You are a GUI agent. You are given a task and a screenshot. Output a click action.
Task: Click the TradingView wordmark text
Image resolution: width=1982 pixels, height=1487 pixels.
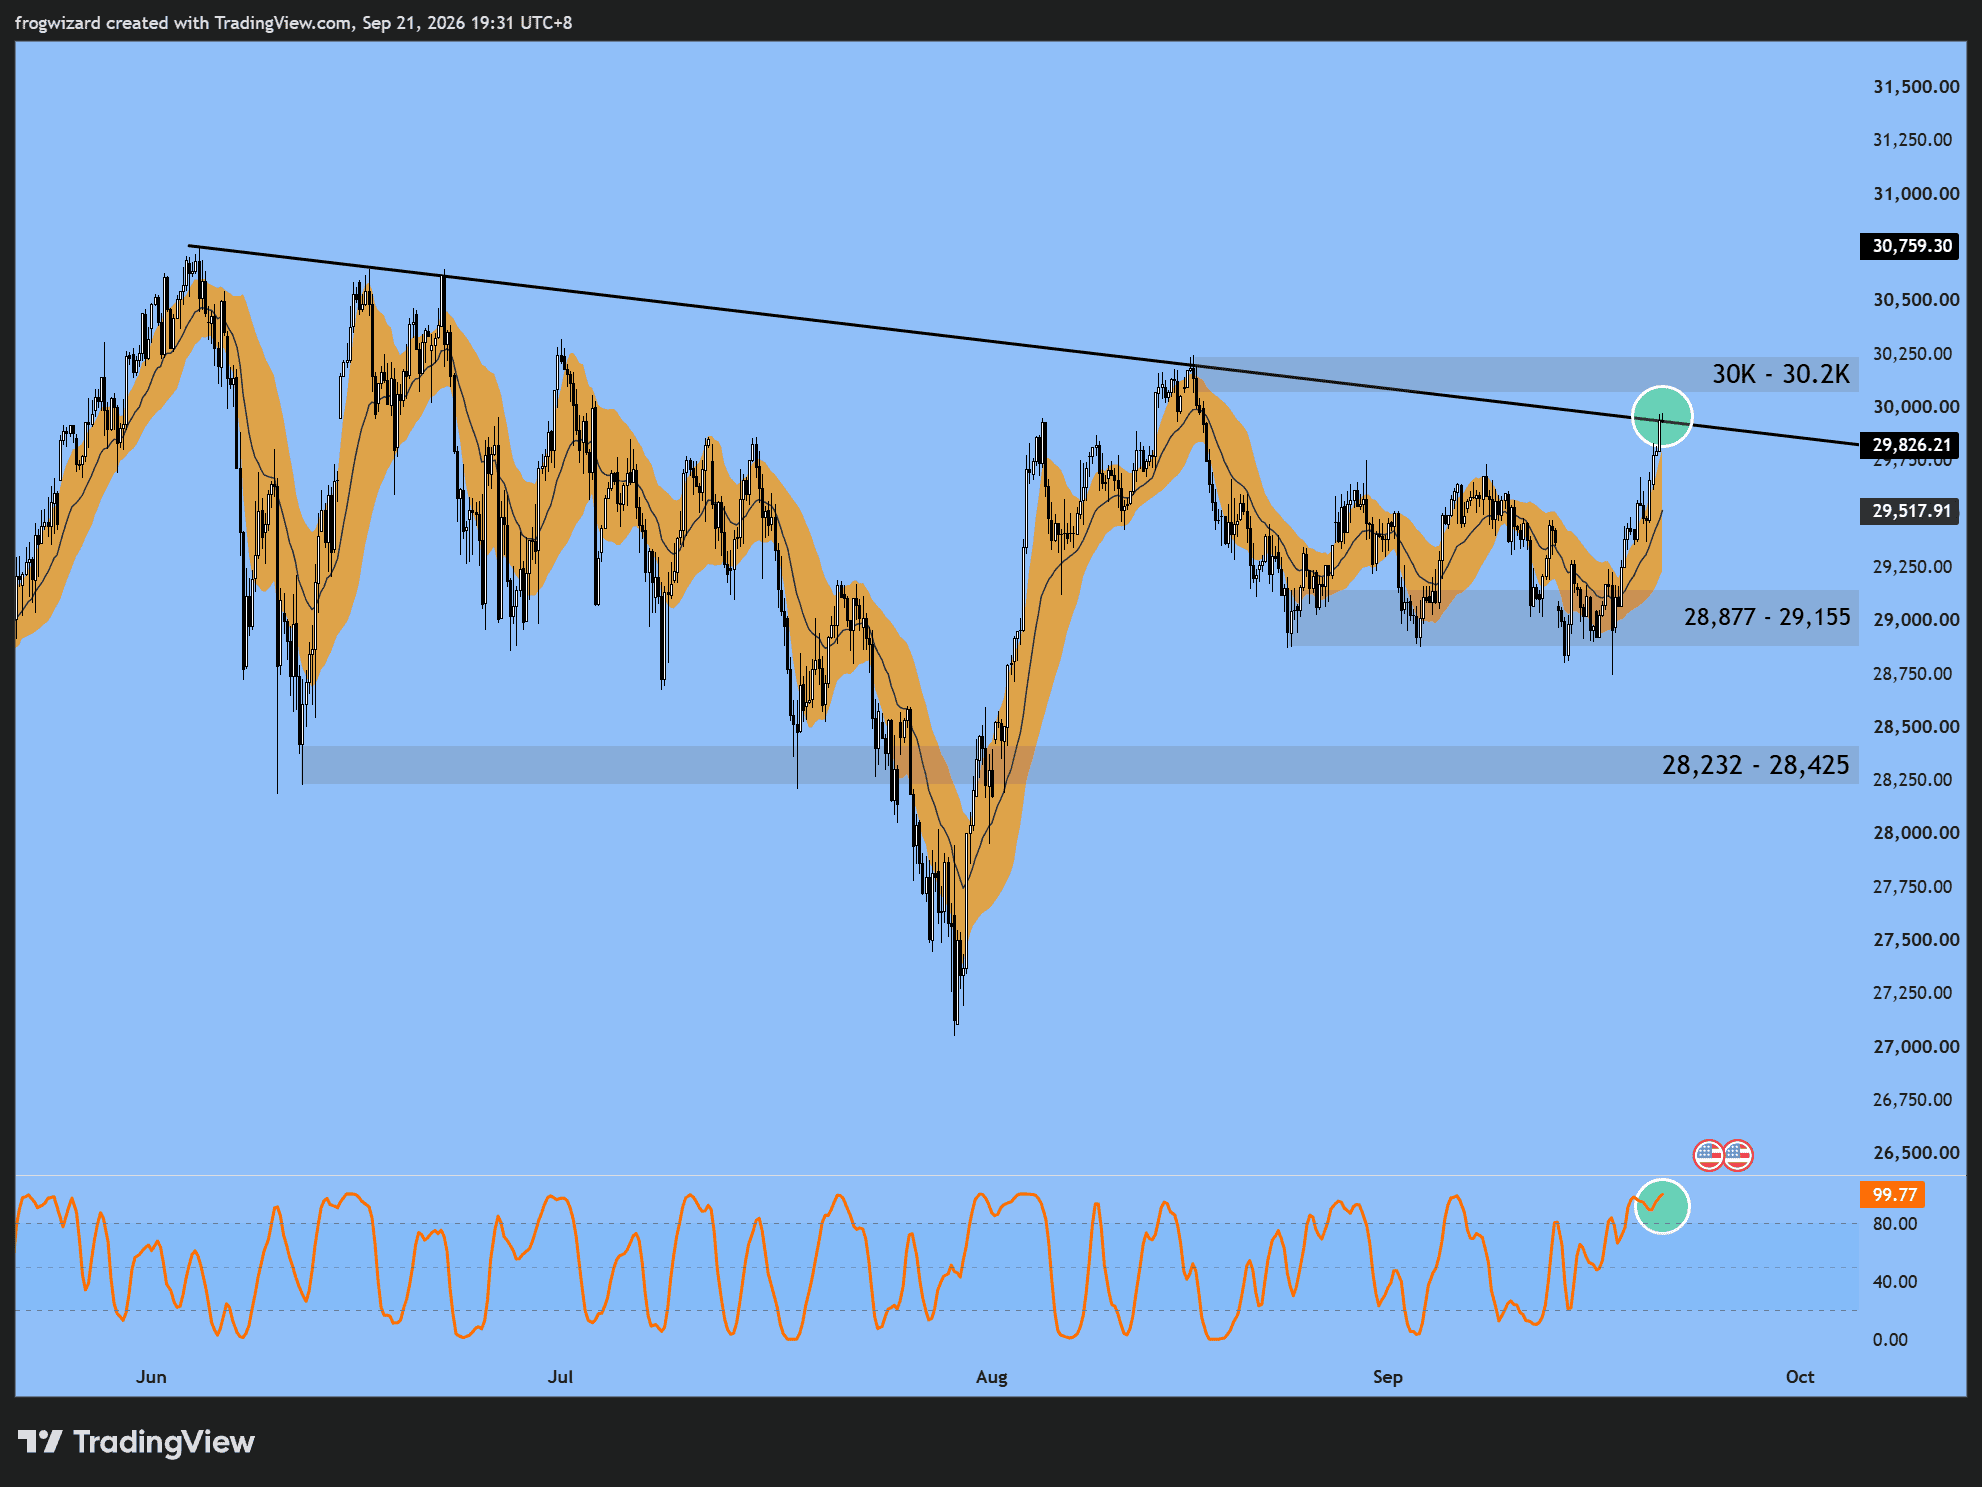pyautogui.click(x=164, y=1442)
